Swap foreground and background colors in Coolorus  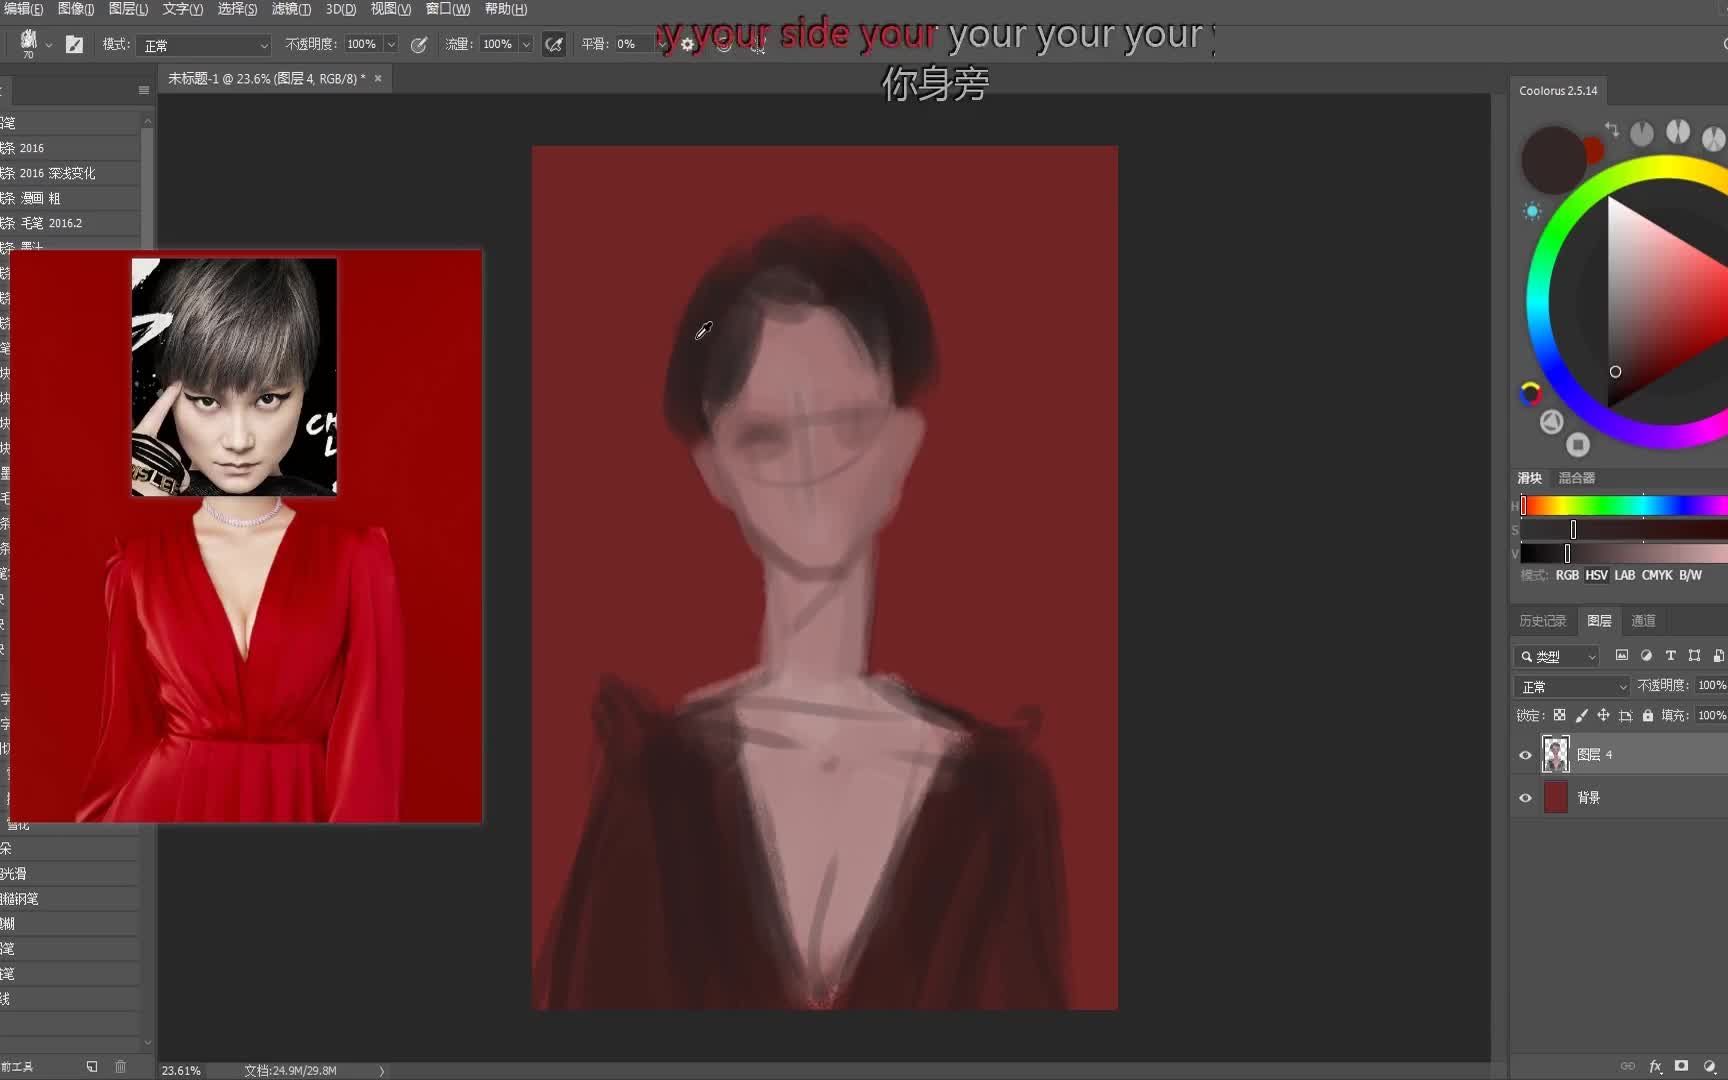click(x=1612, y=129)
